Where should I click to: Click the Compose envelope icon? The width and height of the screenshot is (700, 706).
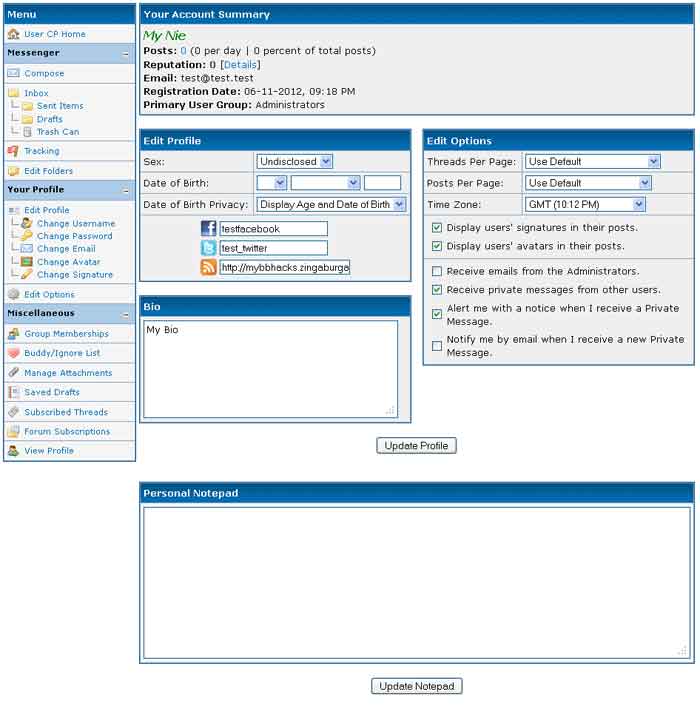(x=13, y=73)
